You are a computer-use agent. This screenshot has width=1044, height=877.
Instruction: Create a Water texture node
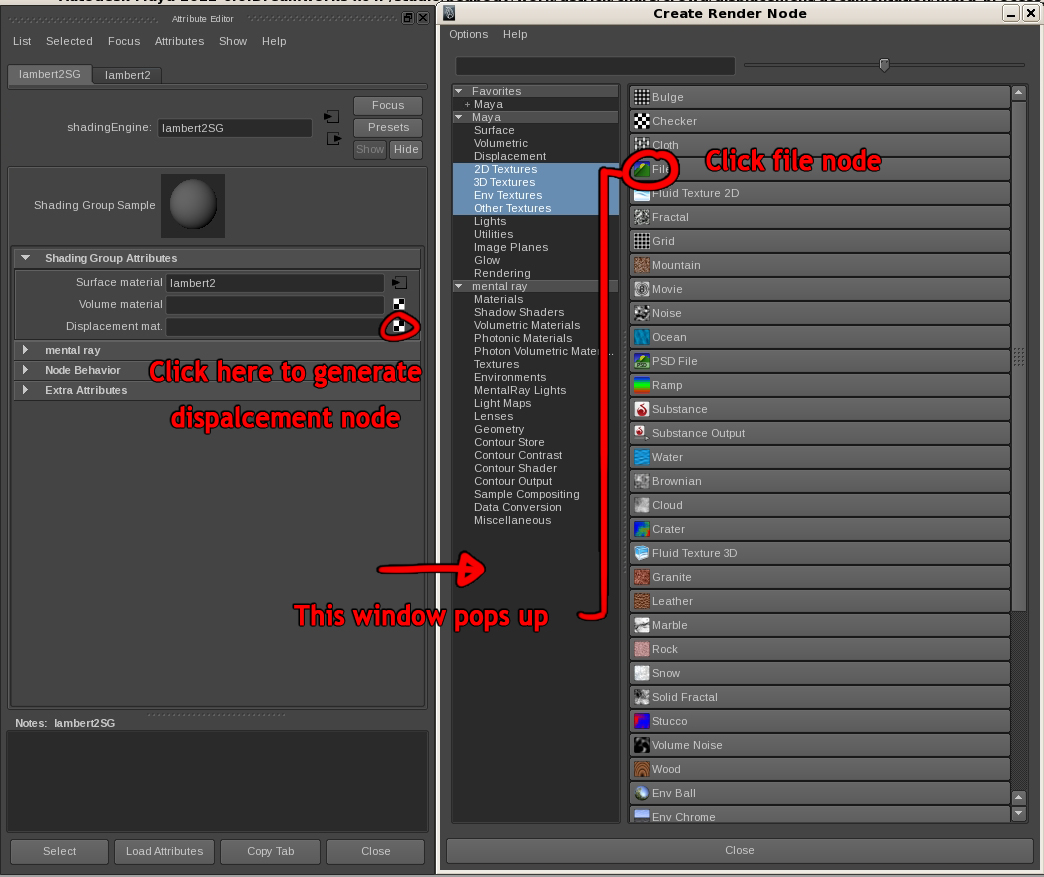pos(820,457)
